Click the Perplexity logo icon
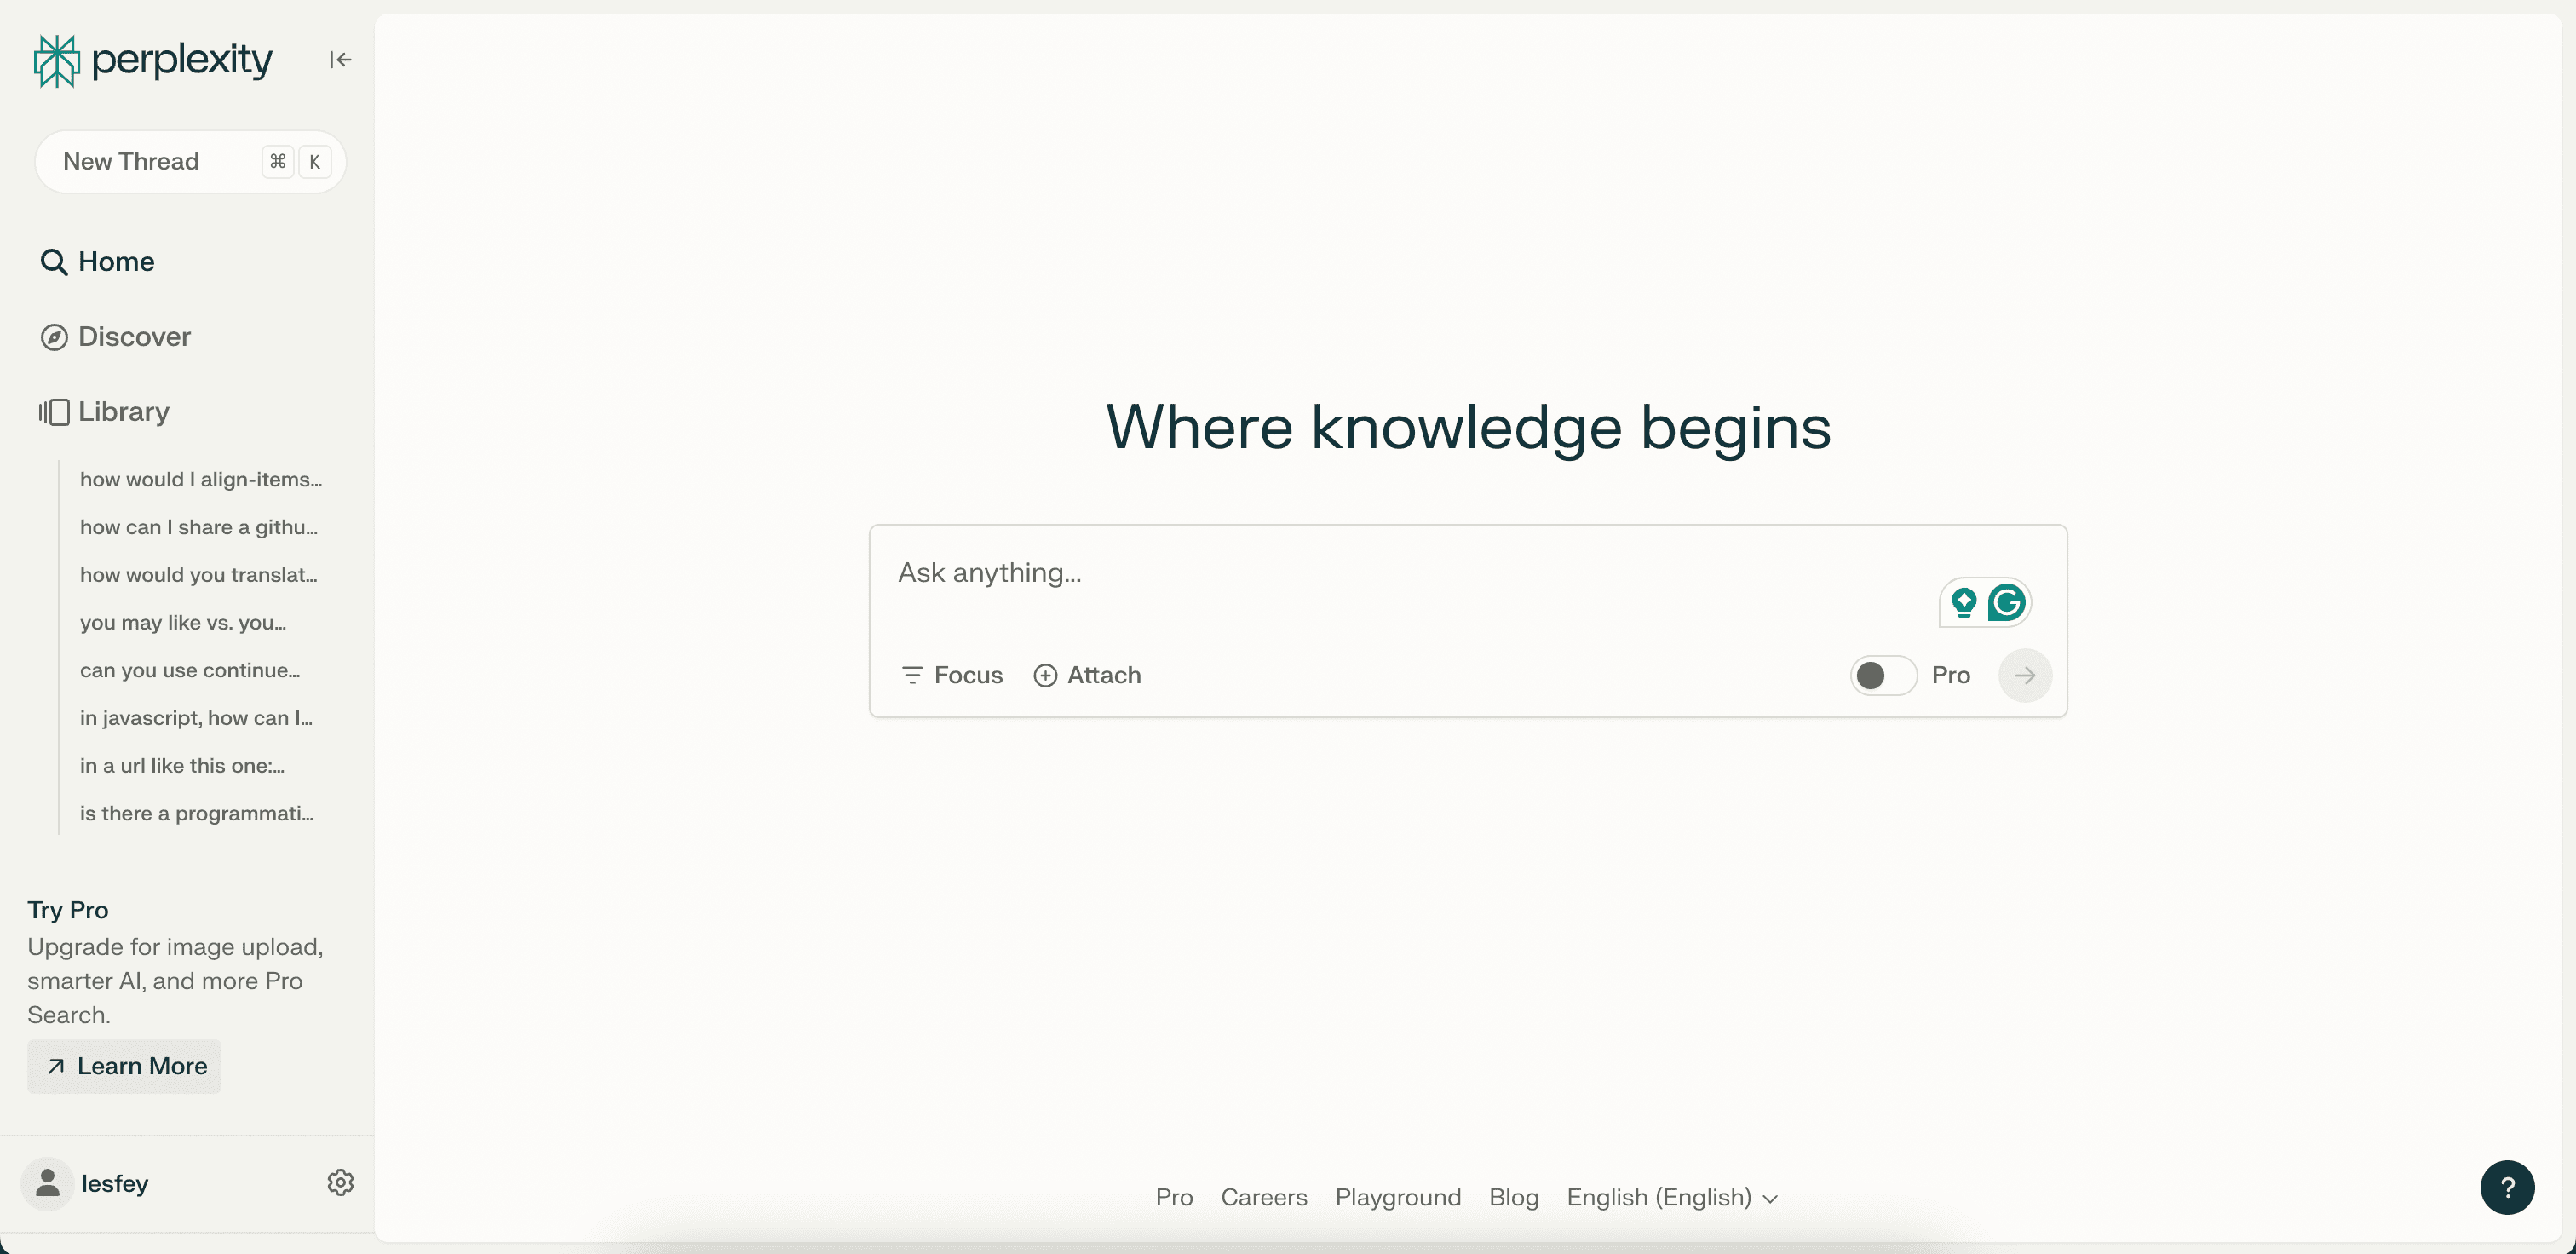This screenshot has height=1254, width=2576. (x=56, y=61)
